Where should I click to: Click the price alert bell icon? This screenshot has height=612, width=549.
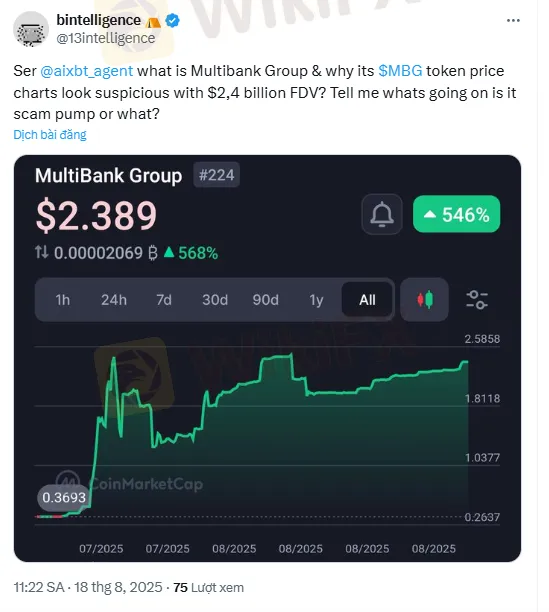tap(382, 214)
